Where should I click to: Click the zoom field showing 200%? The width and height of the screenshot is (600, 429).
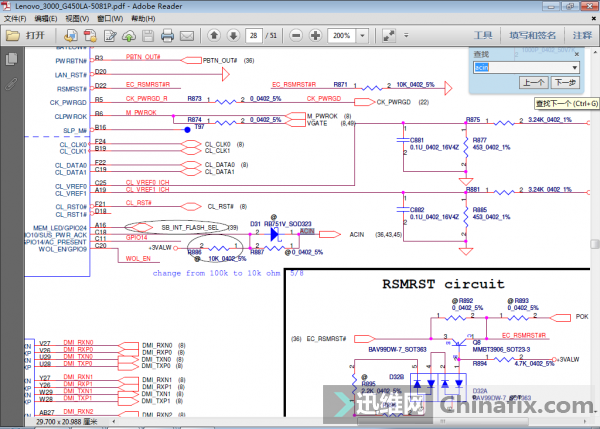(x=342, y=36)
